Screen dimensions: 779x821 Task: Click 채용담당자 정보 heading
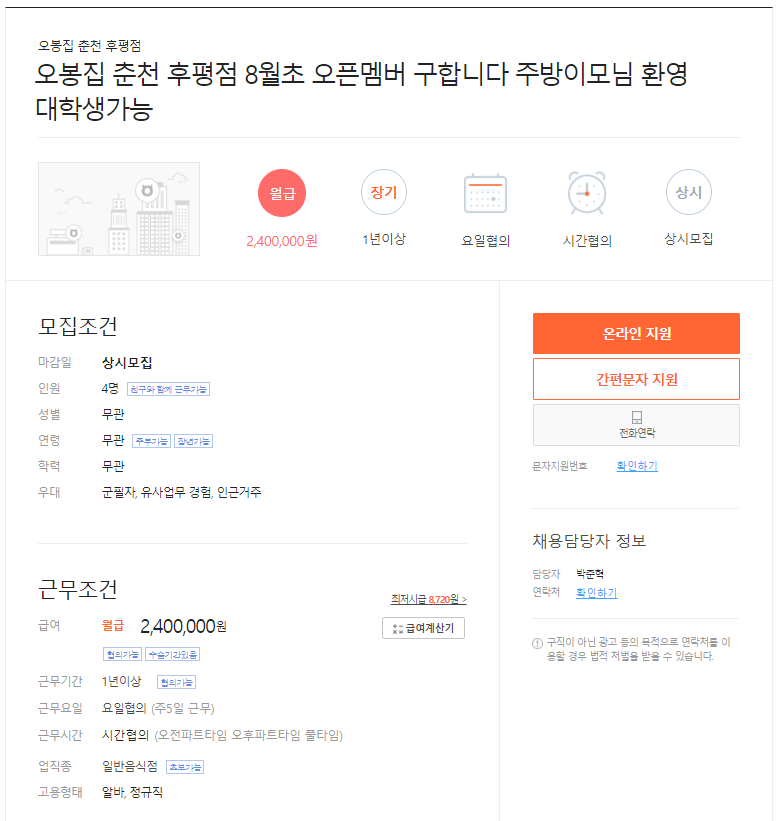589,541
